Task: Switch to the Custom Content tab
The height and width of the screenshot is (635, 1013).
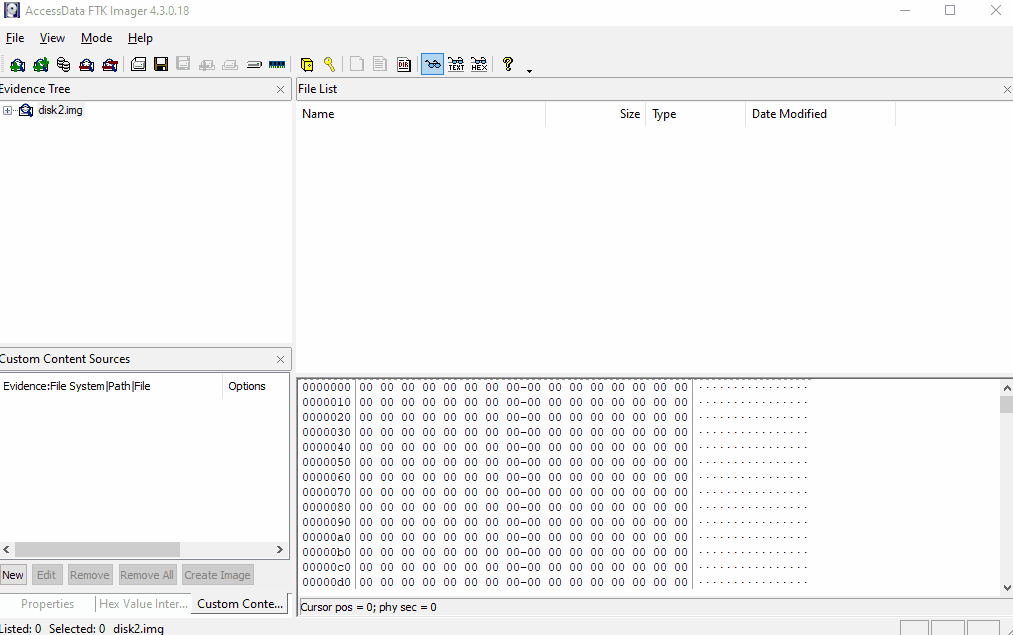Action: (x=240, y=603)
